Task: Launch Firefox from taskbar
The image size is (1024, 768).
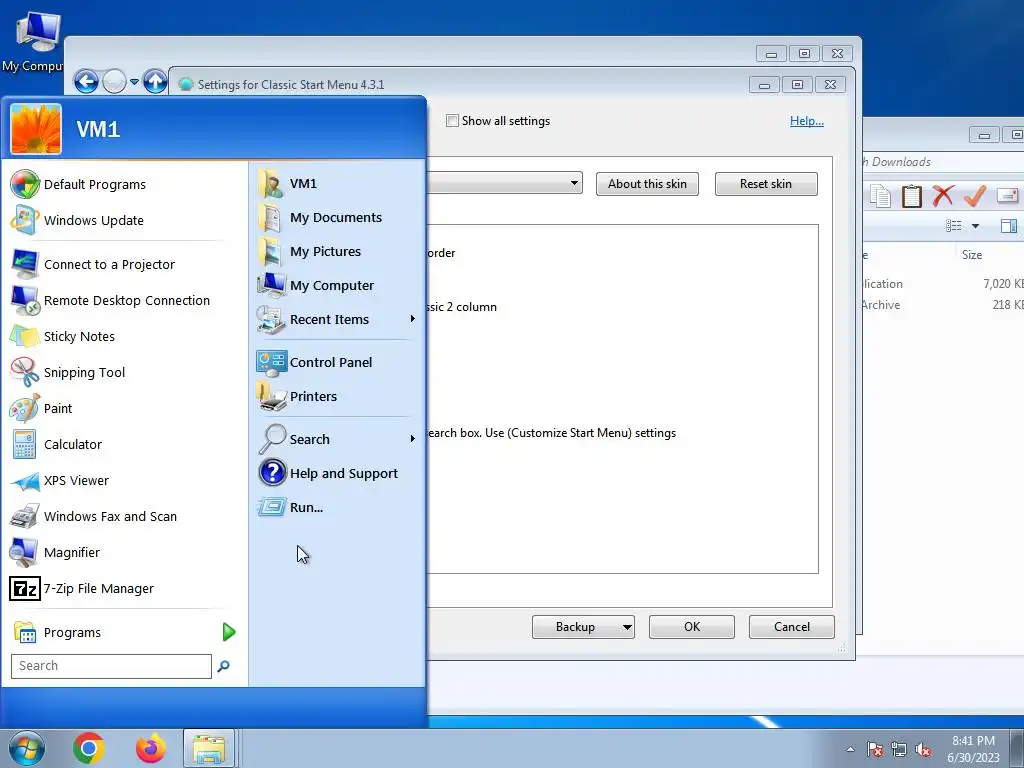Action: pyautogui.click(x=151, y=748)
